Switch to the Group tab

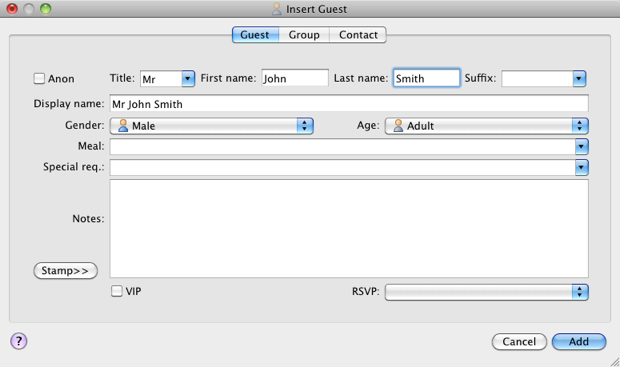[304, 35]
